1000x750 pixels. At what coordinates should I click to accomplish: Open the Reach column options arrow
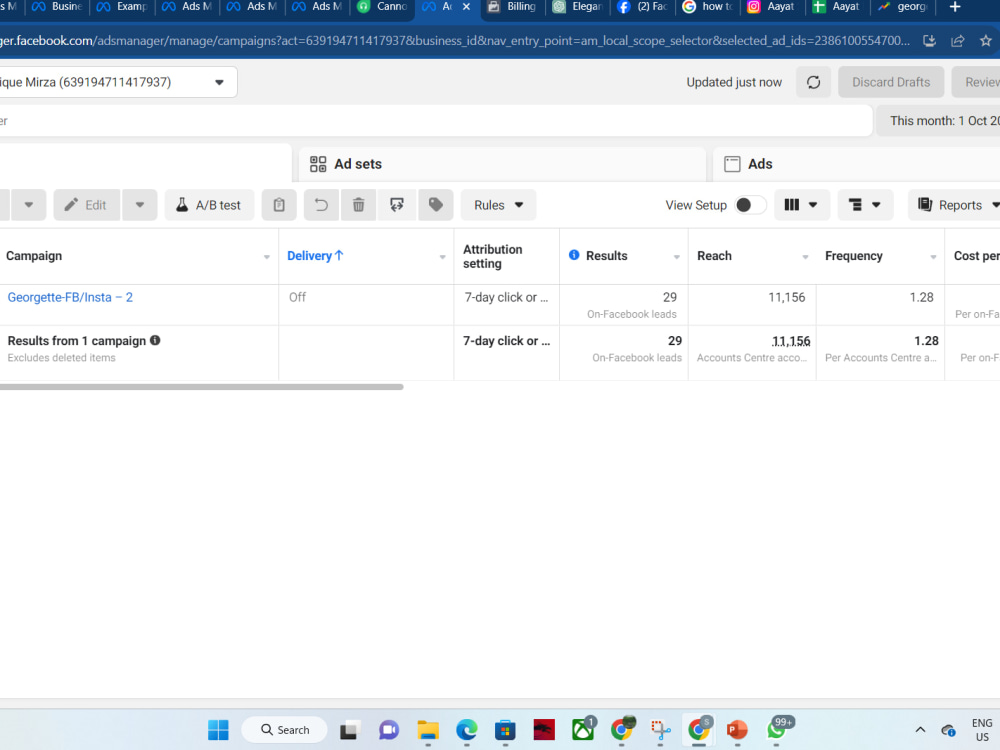click(x=805, y=257)
